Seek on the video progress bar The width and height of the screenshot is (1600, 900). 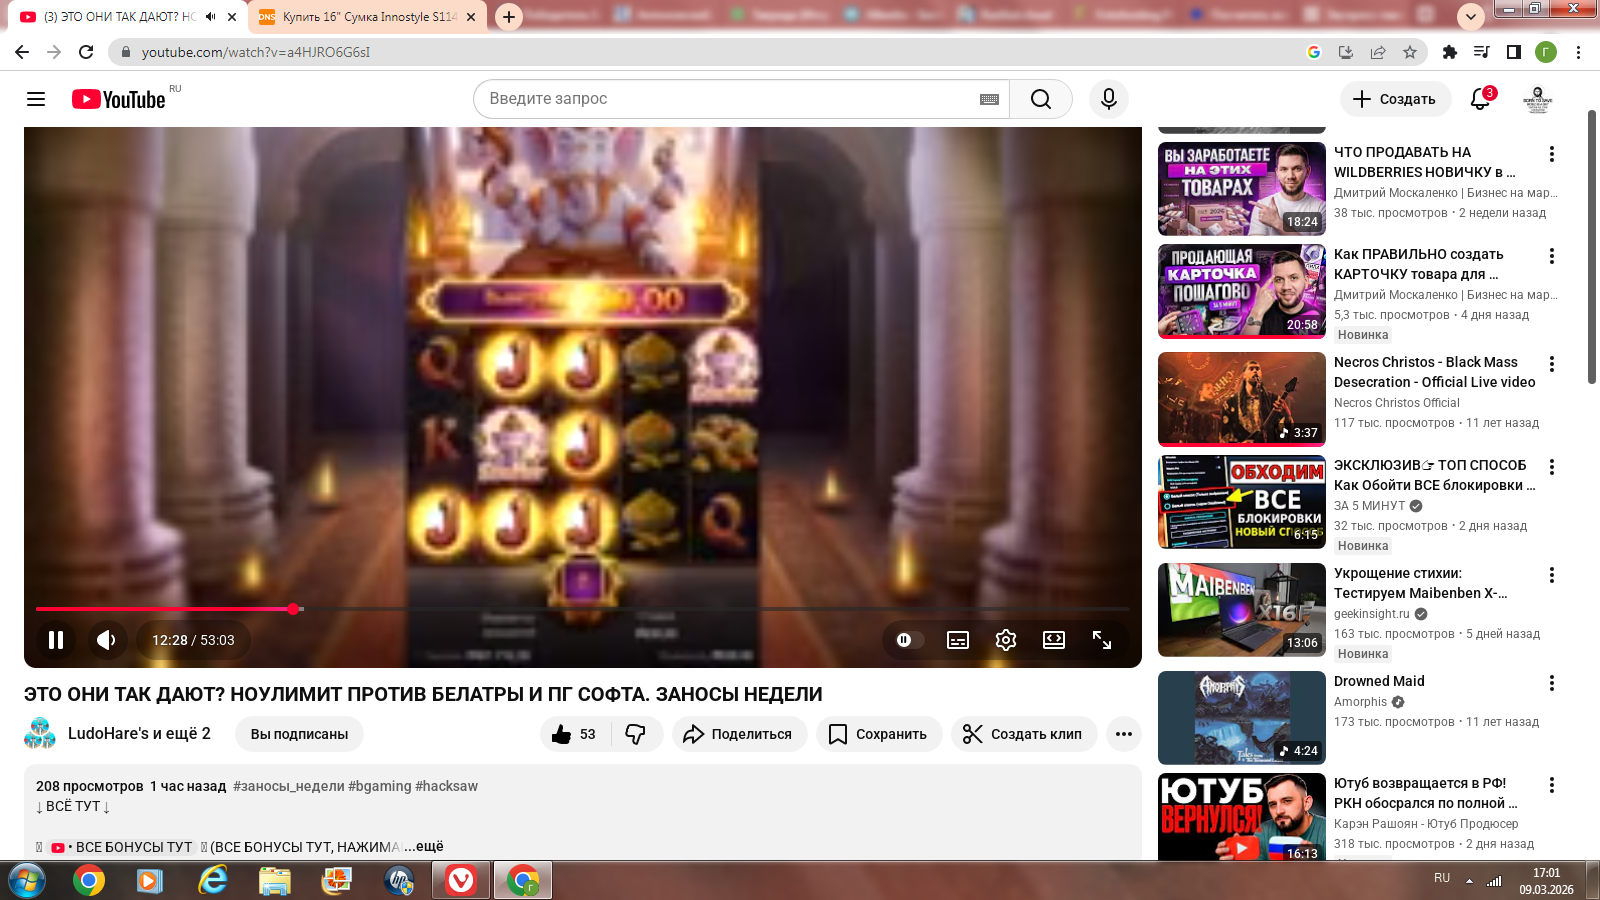click(x=582, y=608)
